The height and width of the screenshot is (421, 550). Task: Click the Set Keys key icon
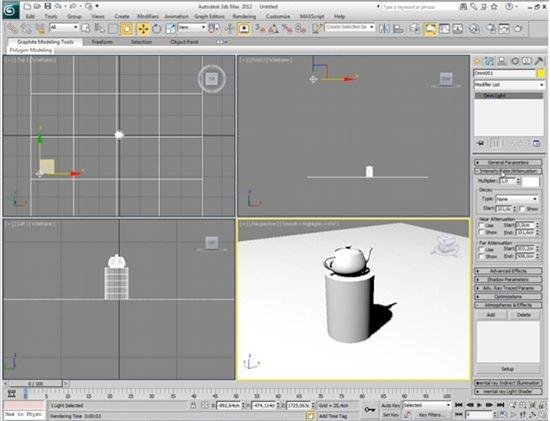369,409
